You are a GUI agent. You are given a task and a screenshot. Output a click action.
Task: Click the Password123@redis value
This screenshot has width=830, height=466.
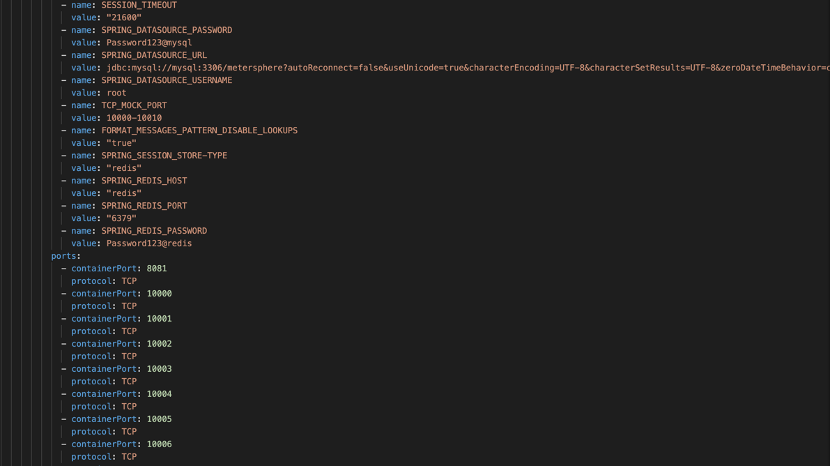[x=149, y=244]
